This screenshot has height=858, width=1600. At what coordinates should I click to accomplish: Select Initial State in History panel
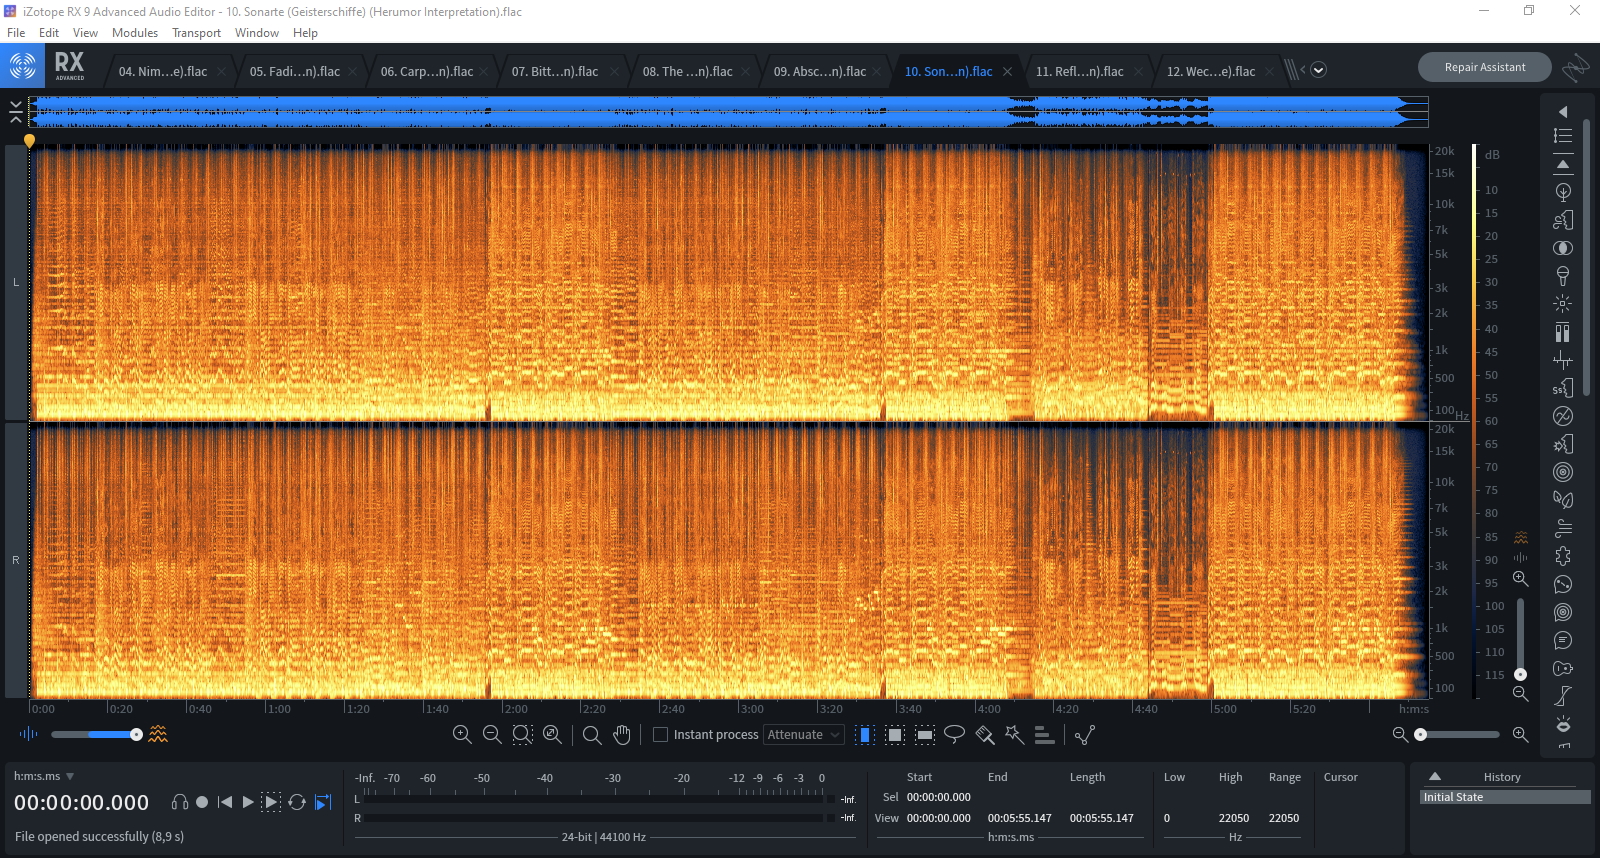tap(1454, 797)
